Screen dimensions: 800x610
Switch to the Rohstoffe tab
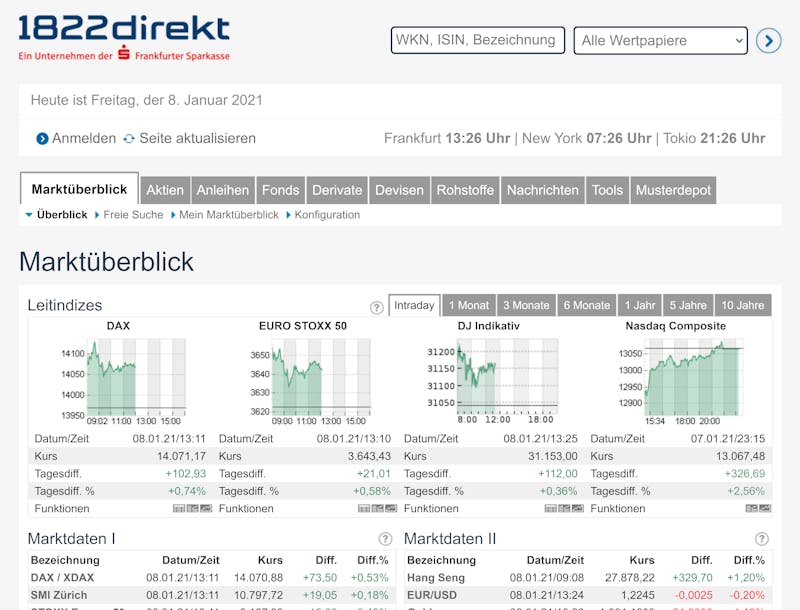point(465,190)
